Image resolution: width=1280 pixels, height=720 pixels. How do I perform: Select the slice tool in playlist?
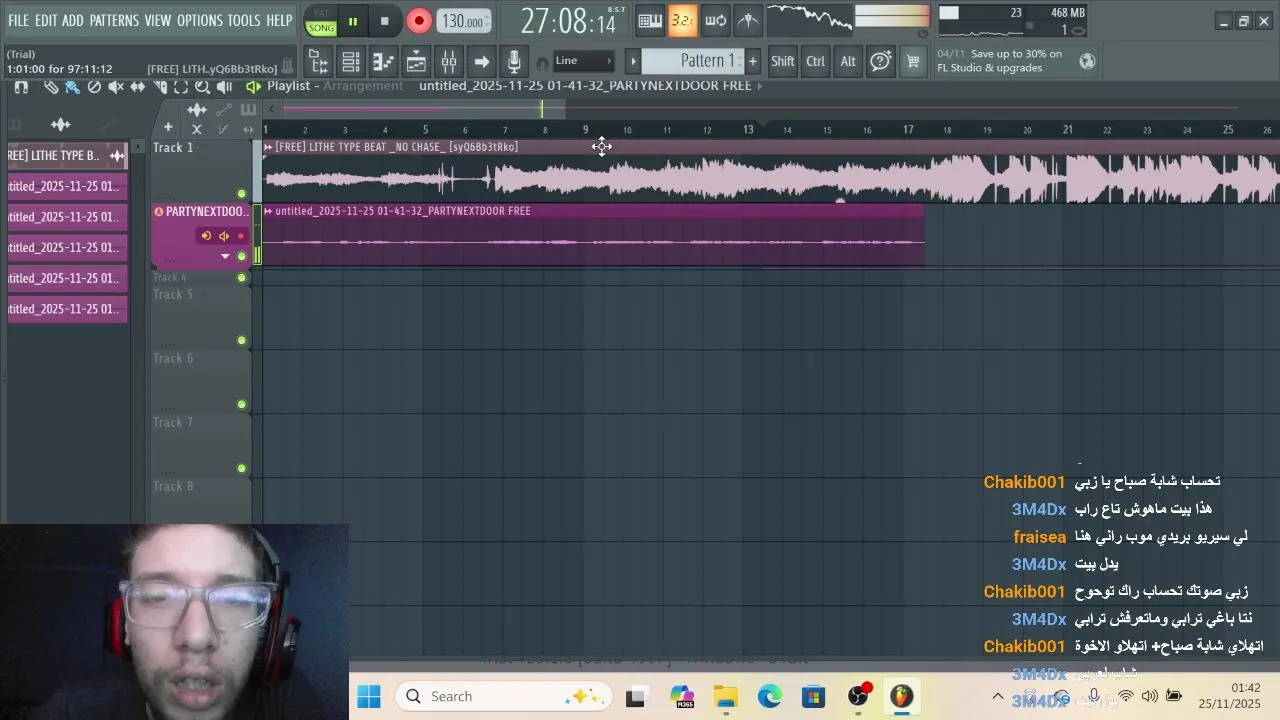click(x=159, y=87)
